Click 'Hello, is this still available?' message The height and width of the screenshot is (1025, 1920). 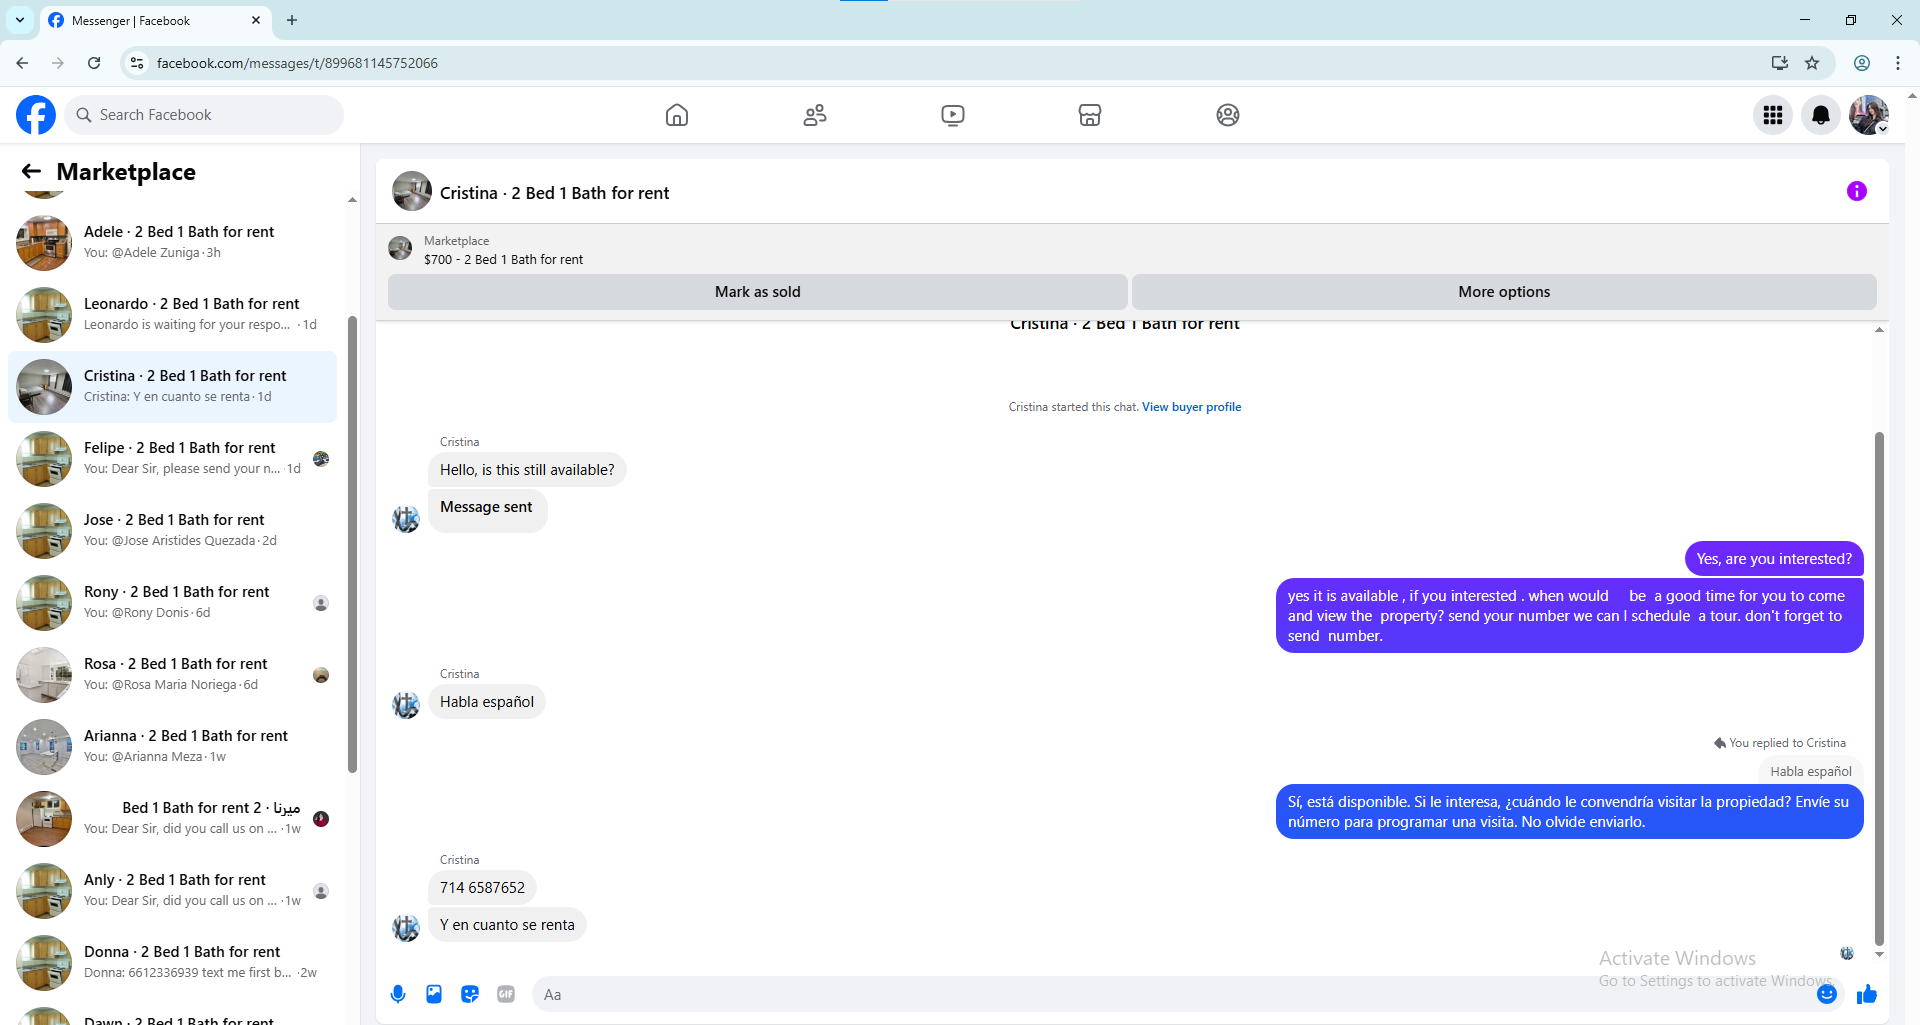click(x=527, y=470)
